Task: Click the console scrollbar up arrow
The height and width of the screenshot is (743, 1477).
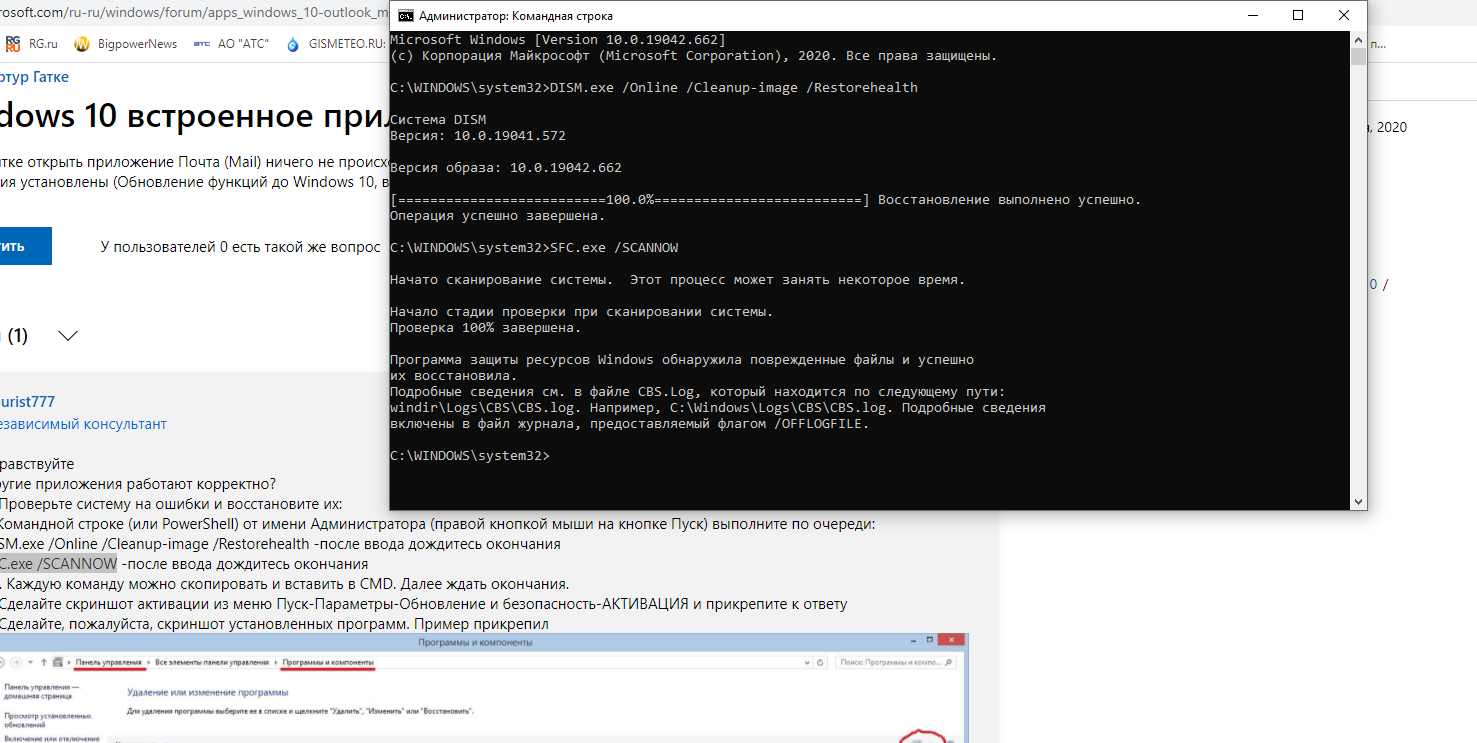Action: [x=1358, y=39]
